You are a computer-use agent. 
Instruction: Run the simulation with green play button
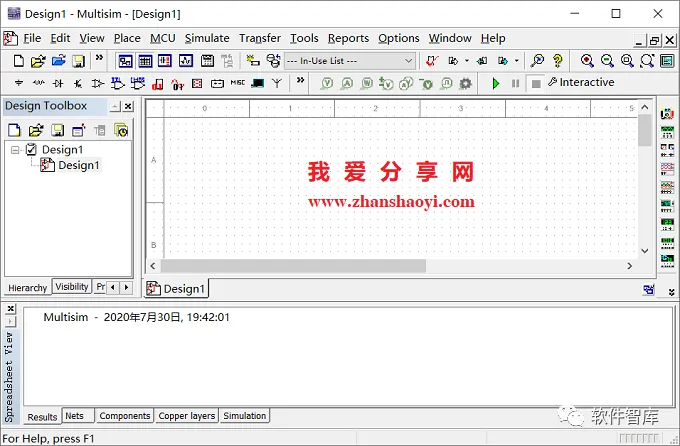tap(496, 83)
